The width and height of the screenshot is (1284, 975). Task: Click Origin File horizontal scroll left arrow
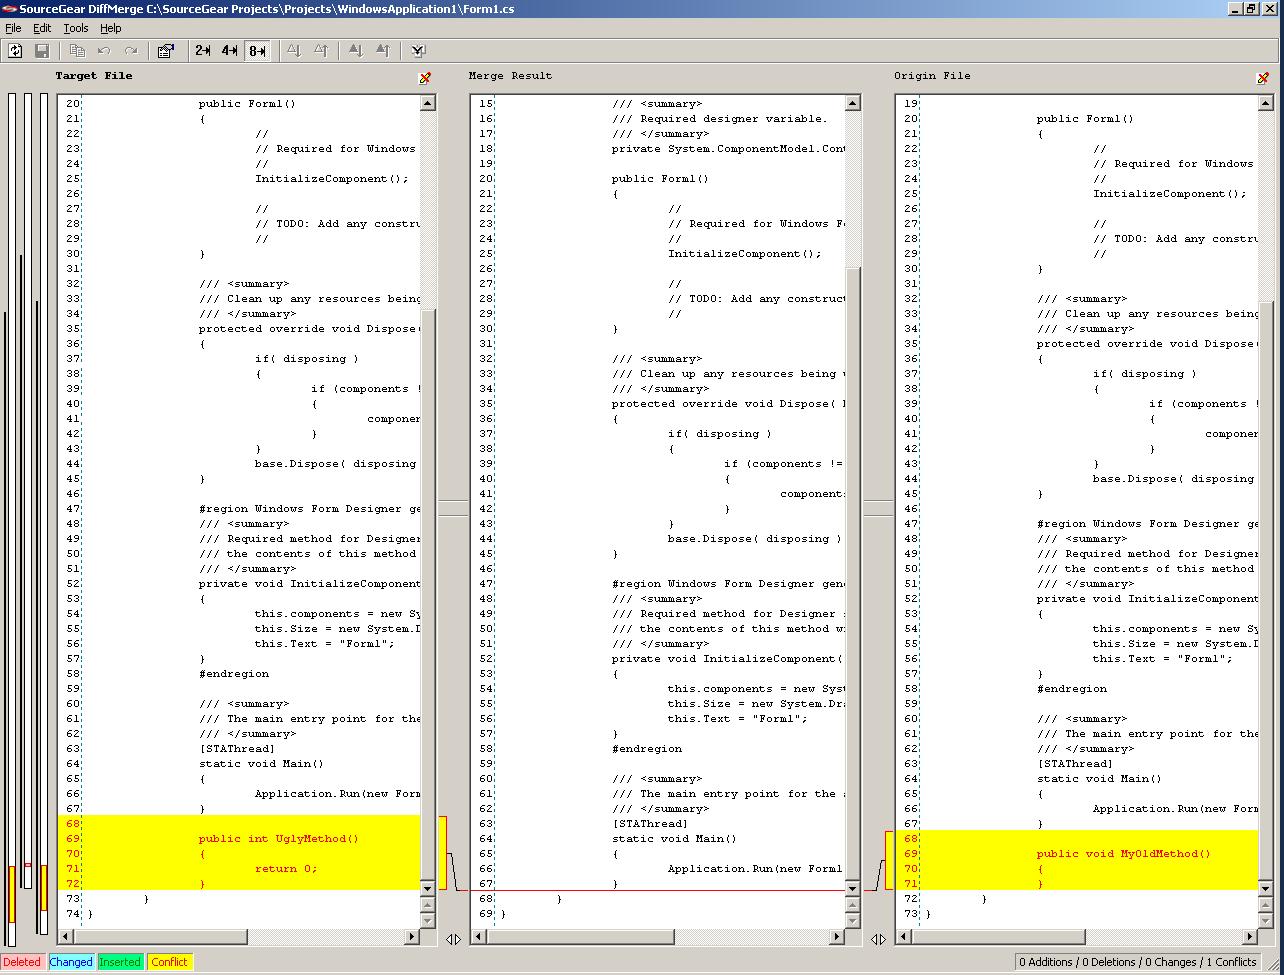[x=904, y=937]
